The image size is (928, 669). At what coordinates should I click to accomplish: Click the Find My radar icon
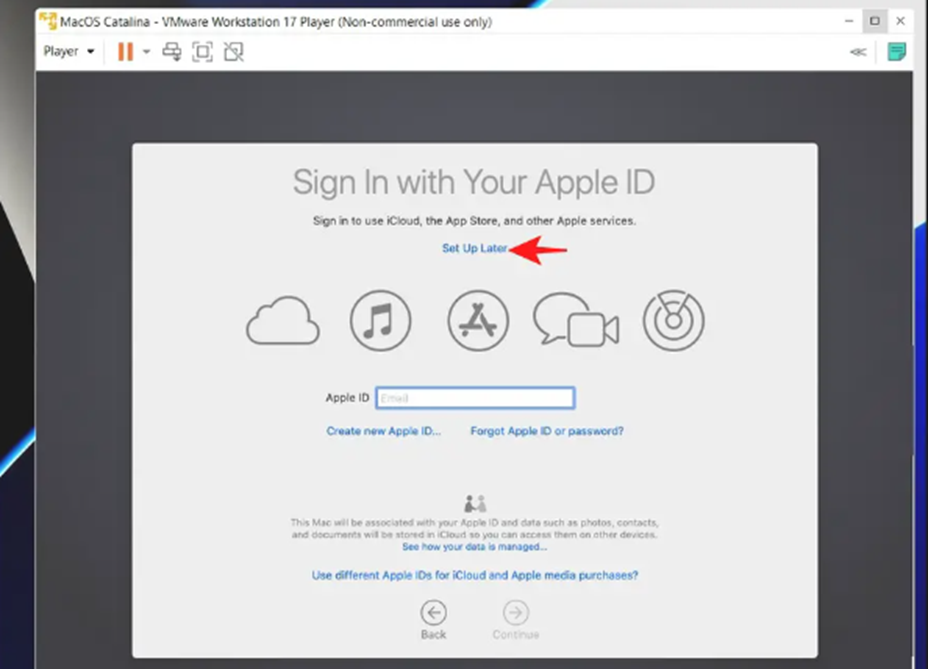[x=674, y=320]
